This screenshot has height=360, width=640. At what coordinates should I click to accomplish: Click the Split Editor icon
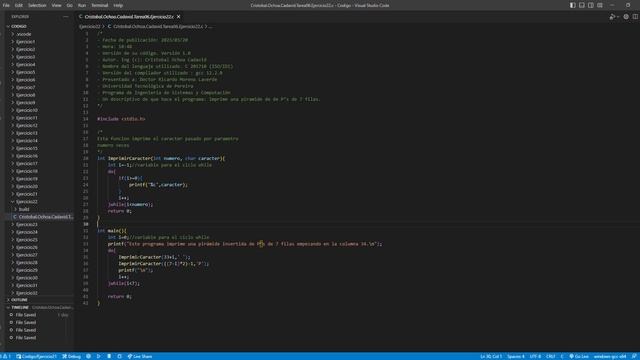[636, 17]
